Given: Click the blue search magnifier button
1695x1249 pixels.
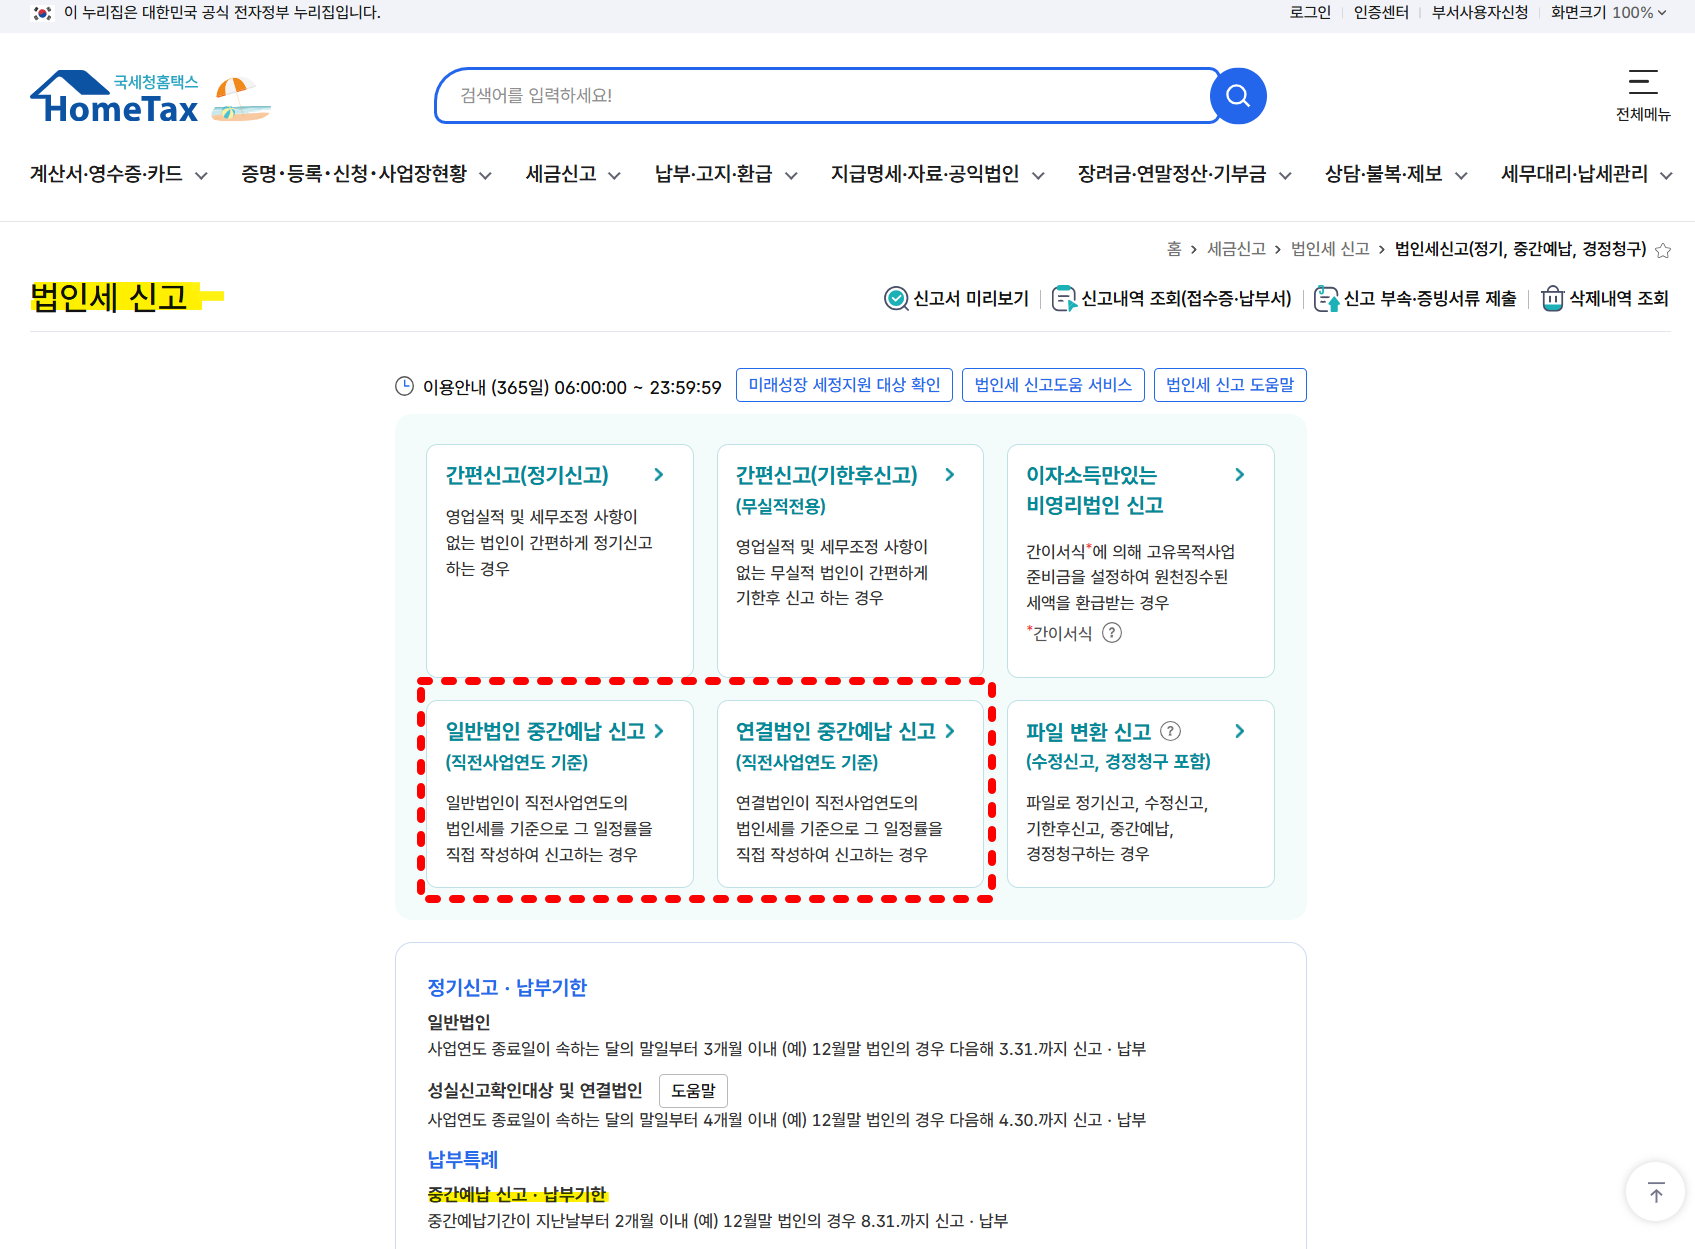Looking at the screenshot, I should (x=1238, y=96).
